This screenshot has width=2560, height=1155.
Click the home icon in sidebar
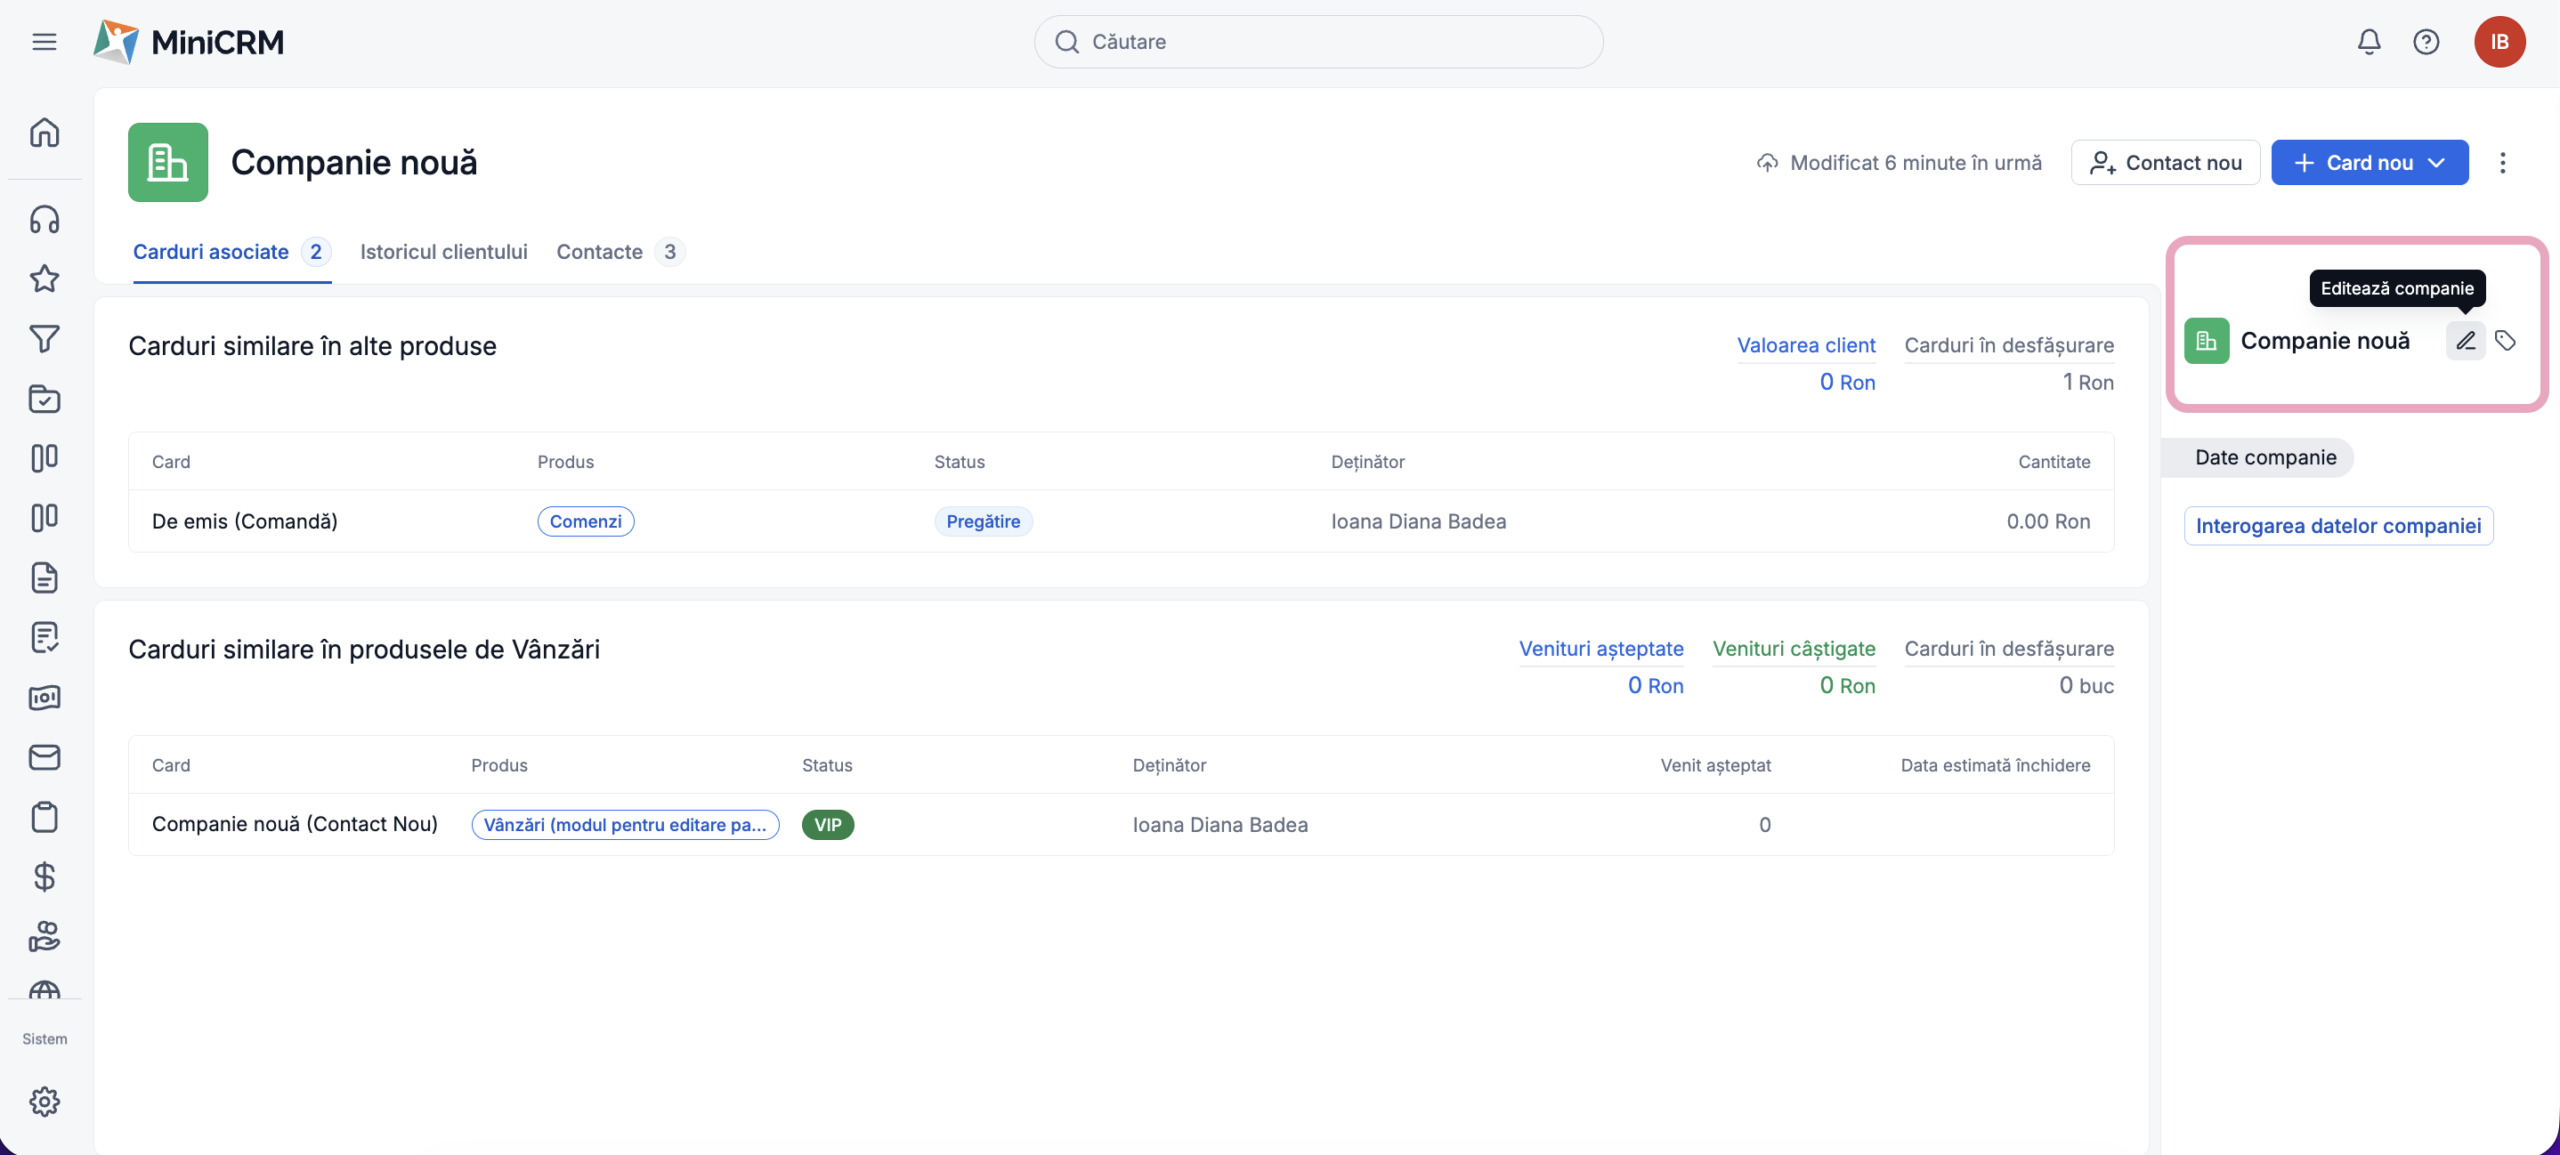44,133
